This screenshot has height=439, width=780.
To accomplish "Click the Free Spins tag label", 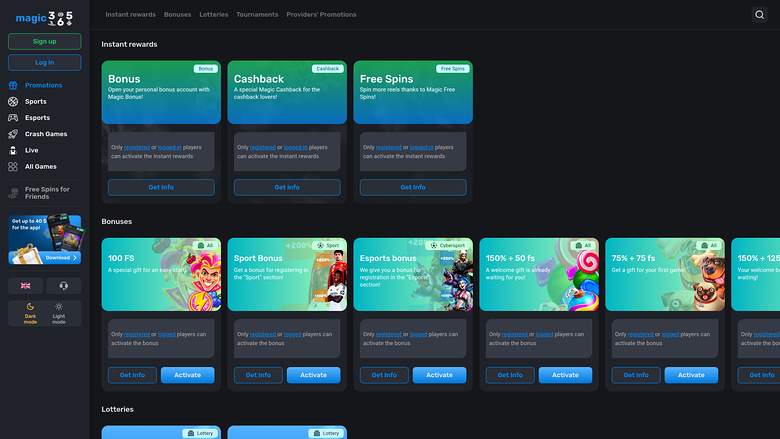I will (x=453, y=69).
